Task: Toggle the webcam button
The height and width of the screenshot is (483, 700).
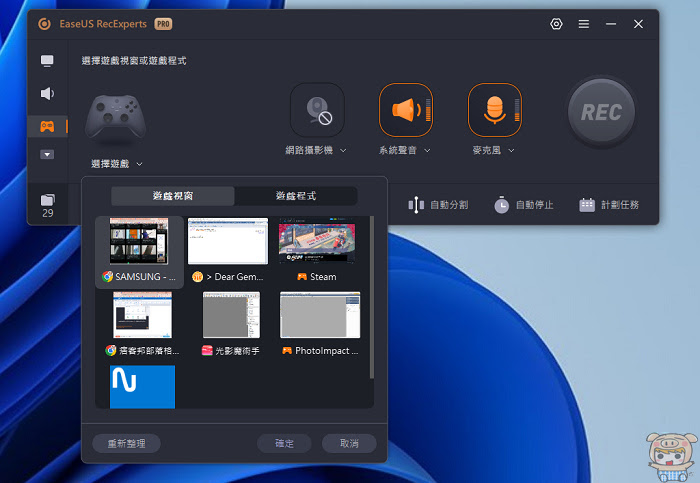Action: (317, 110)
